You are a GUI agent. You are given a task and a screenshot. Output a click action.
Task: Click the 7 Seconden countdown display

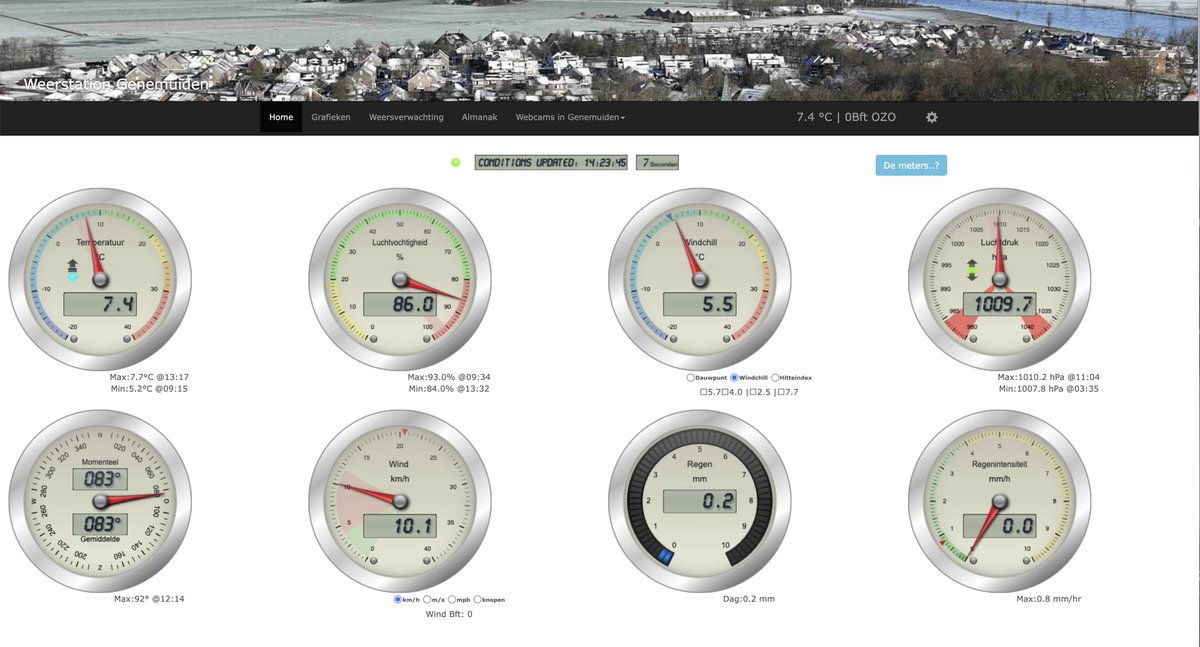click(657, 162)
